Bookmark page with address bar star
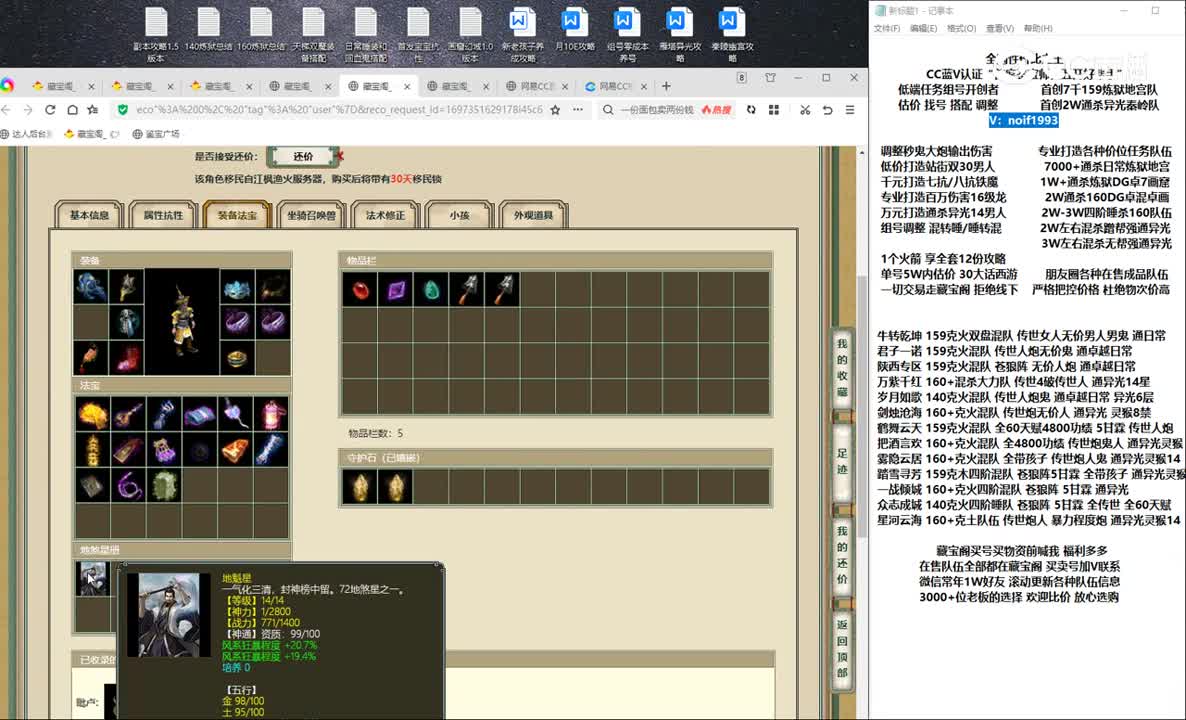This screenshot has height=720, width=1186. (555, 110)
